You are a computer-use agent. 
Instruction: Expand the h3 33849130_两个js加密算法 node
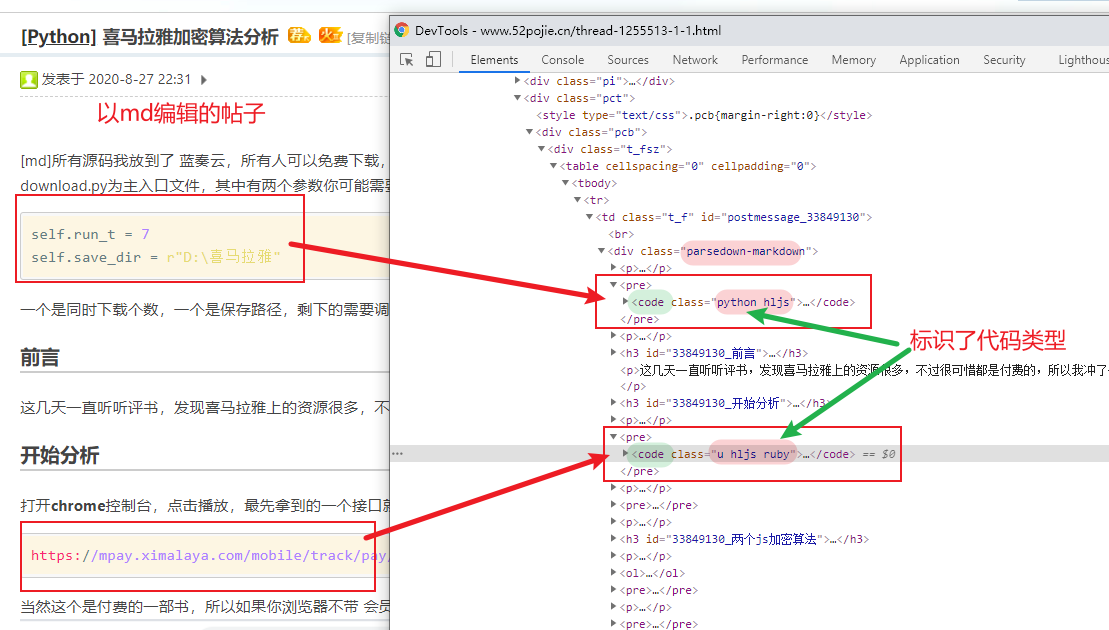(613, 539)
